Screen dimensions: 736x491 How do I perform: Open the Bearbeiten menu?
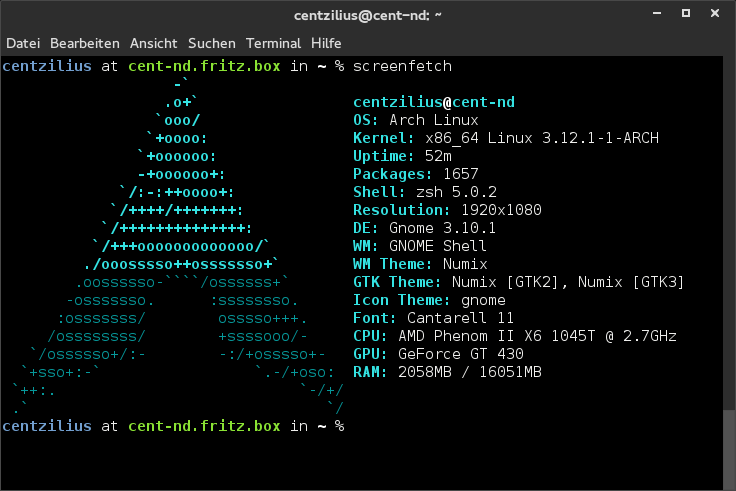click(x=85, y=43)
